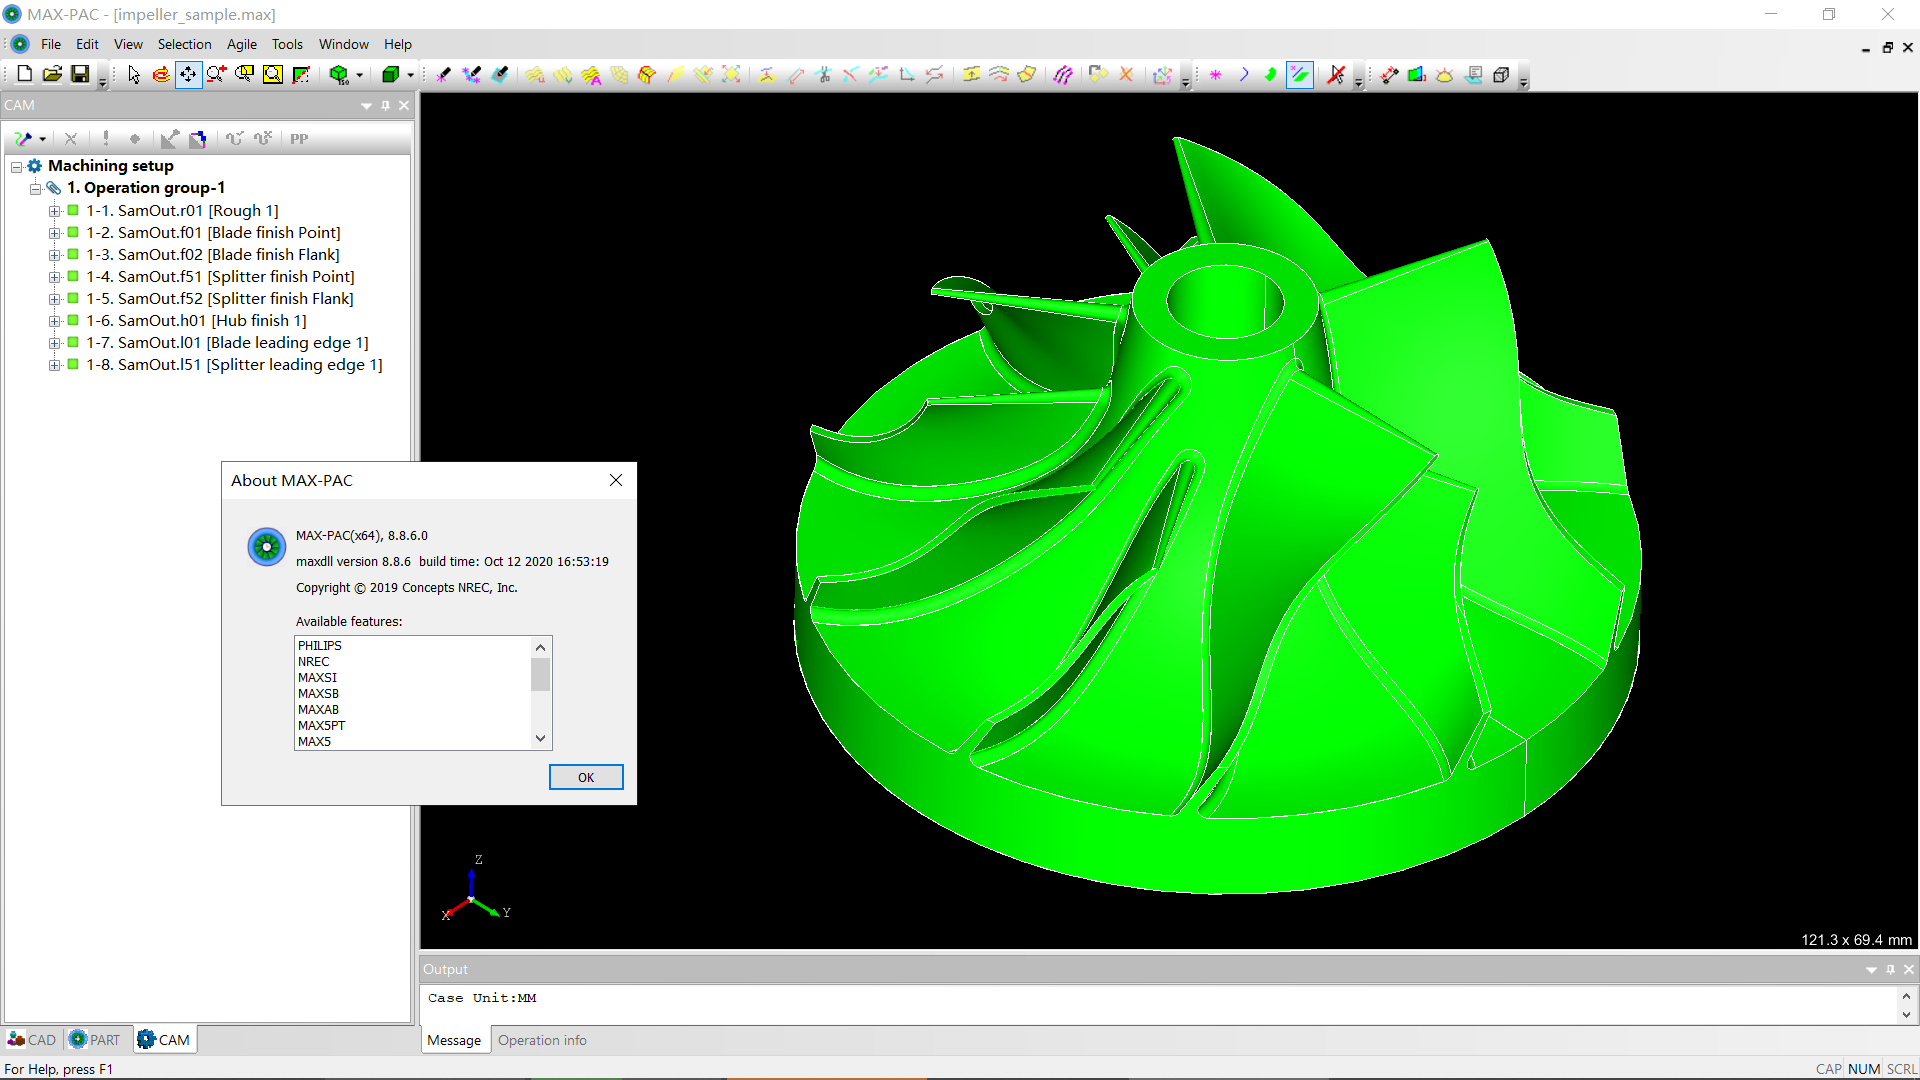Click the zoom window icon
The height and width of the screenshot is (1080, 1920).
[x=244, y=75]
